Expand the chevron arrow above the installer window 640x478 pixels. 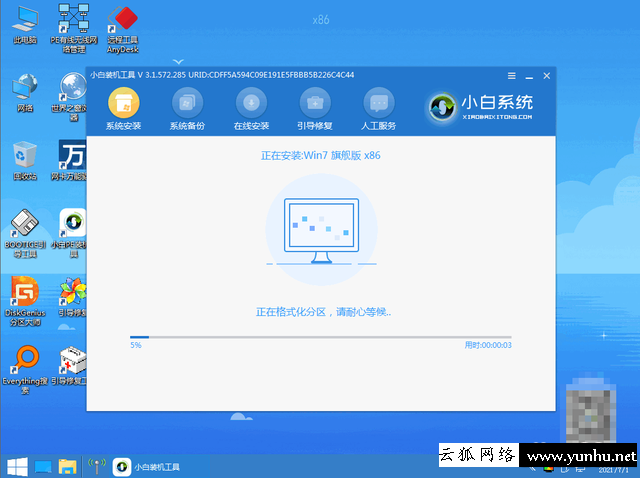[178, 62]
